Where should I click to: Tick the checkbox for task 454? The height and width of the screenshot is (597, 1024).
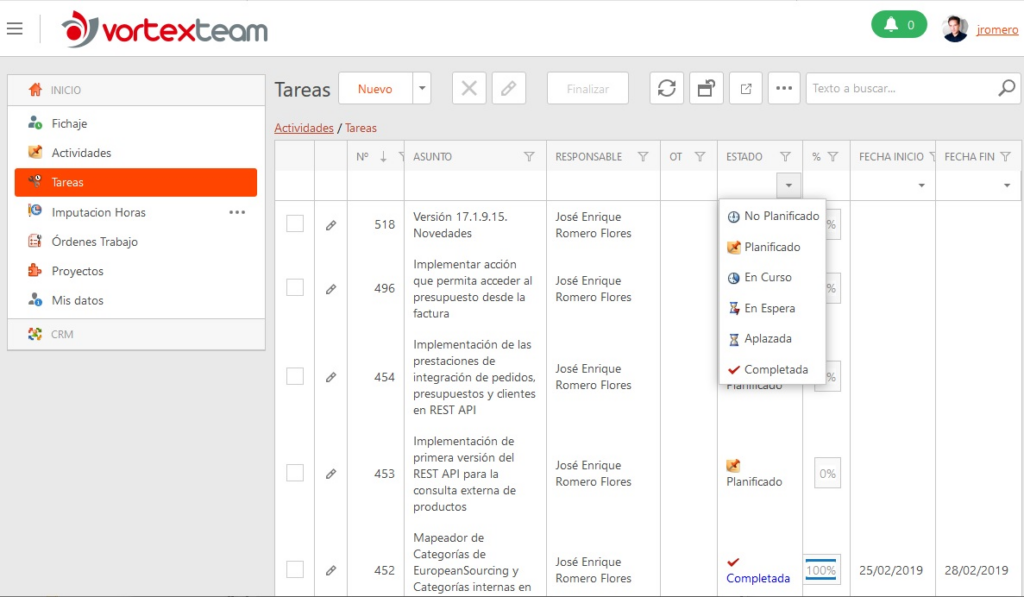click(x=295, y=376)
